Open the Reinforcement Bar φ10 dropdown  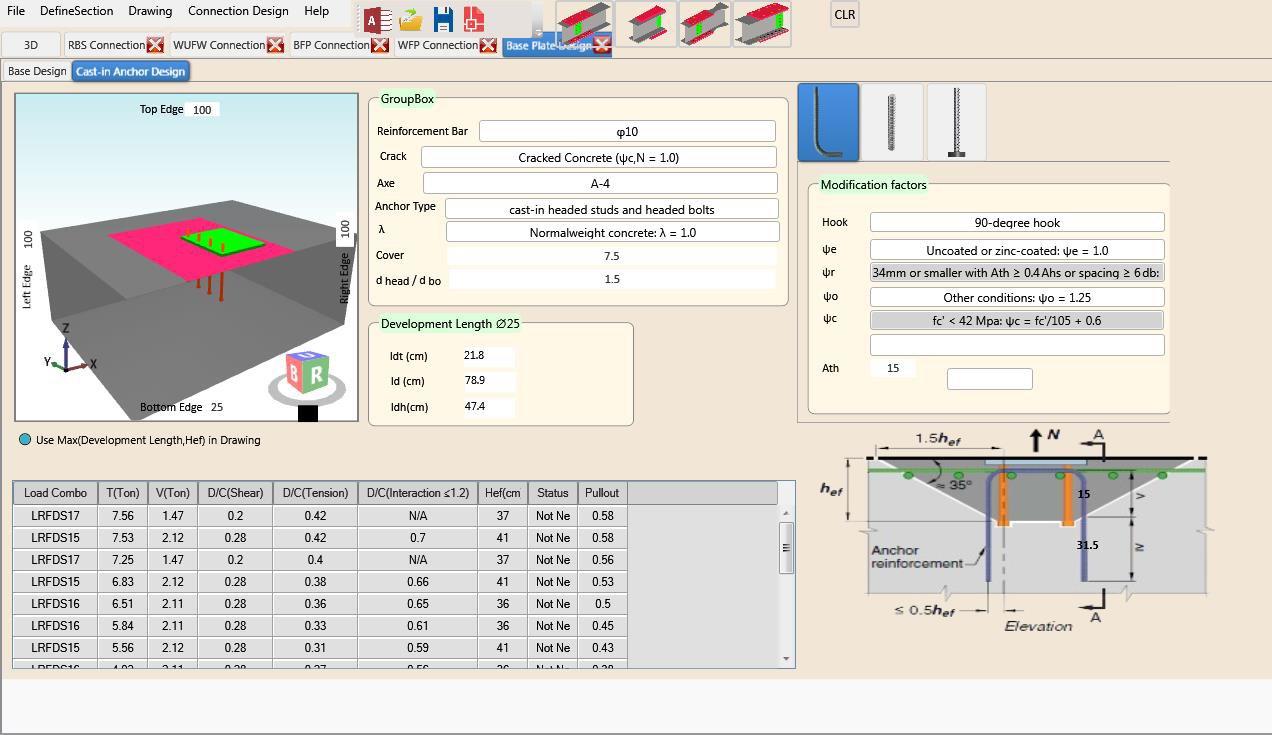pyautogui.click(x=627, y=131)
